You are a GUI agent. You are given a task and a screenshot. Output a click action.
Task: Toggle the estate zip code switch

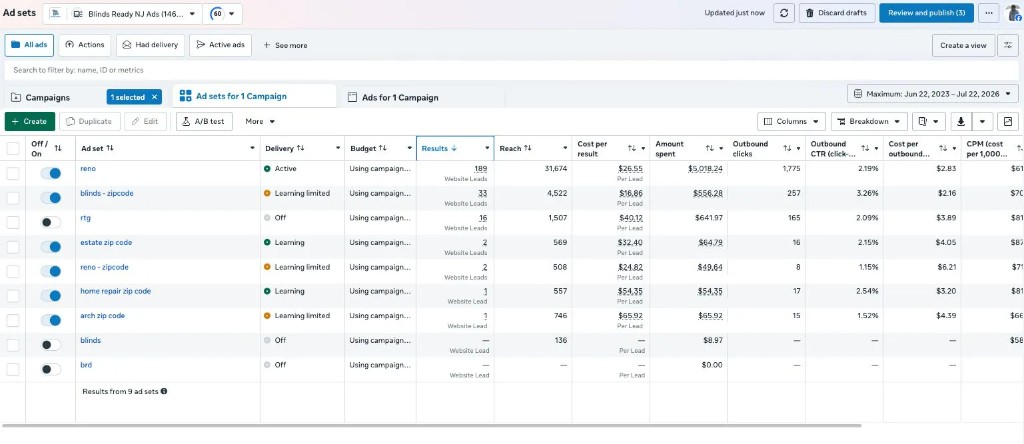click(x=50, y=246)
